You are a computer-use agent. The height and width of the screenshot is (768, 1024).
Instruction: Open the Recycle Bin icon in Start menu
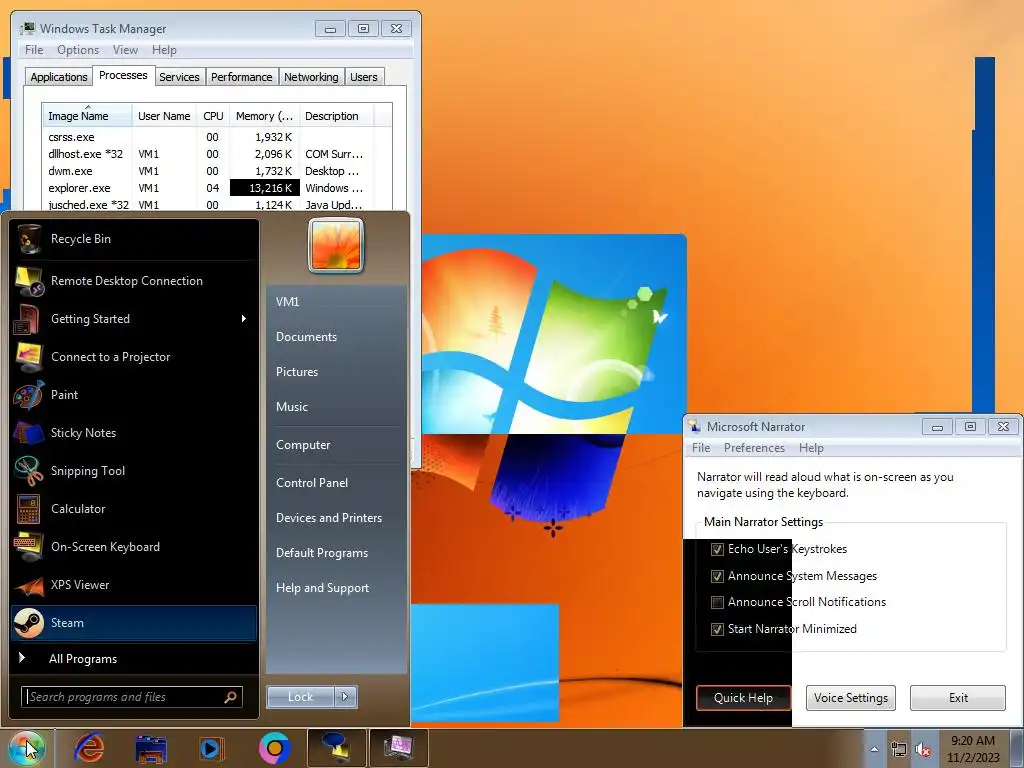click(x=29, y=239)
